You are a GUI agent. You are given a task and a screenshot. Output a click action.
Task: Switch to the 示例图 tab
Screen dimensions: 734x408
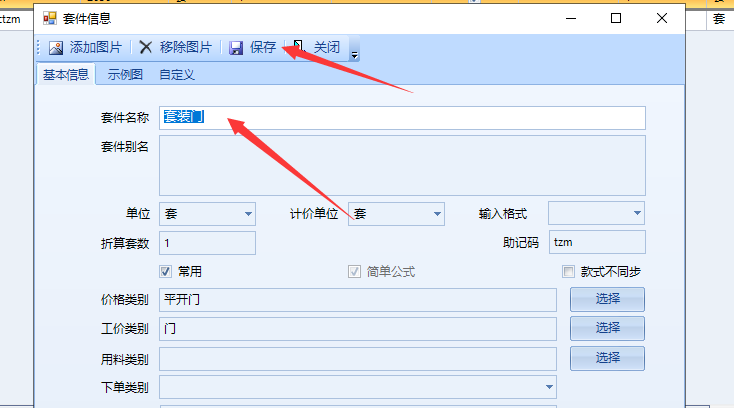pos(125,74)
